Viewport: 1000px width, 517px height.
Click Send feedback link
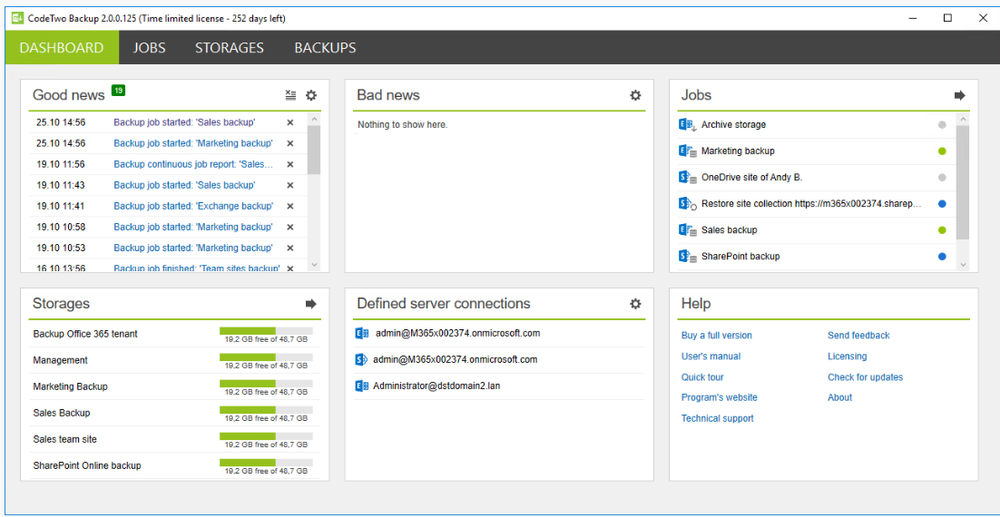point(858,335)
